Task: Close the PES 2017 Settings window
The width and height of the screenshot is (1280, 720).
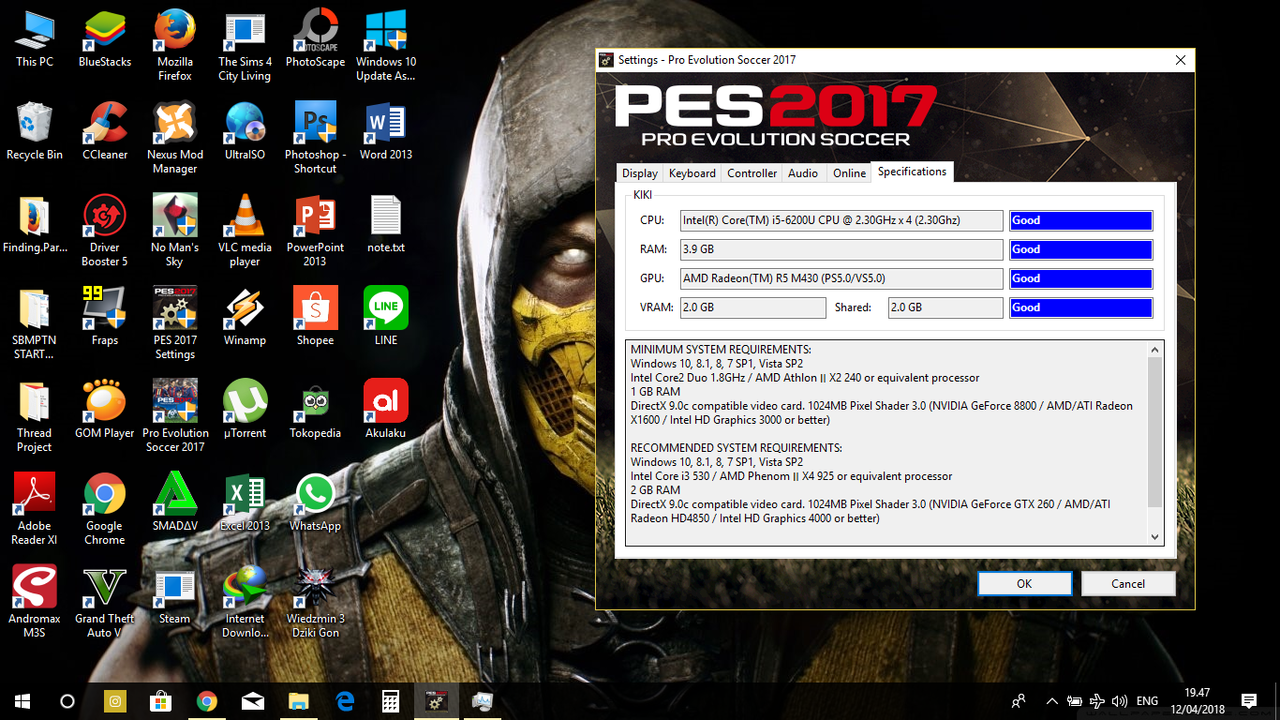Action: [x=1180, y=60]
